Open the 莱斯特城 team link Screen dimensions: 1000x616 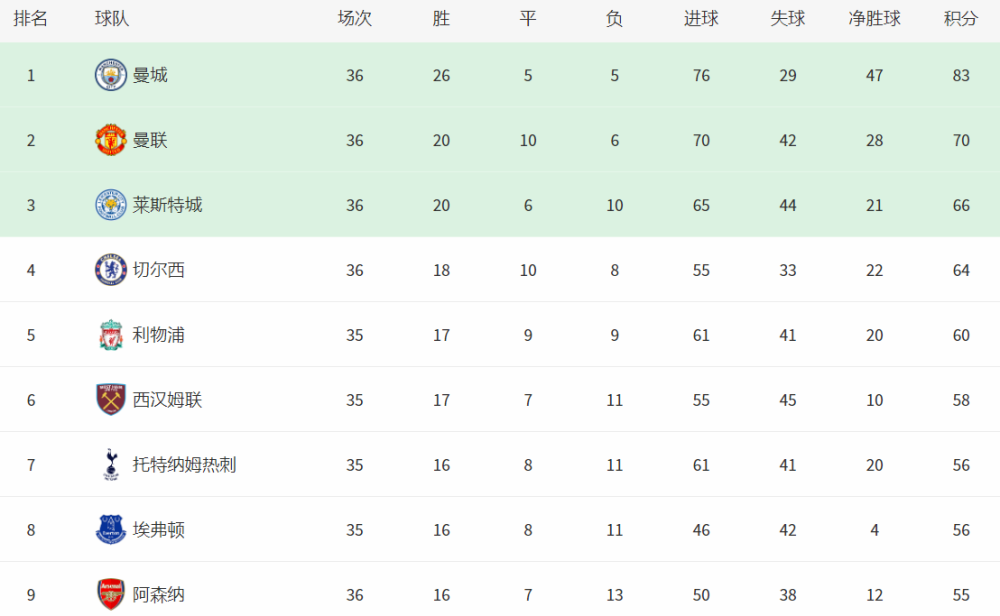(167, 205)
